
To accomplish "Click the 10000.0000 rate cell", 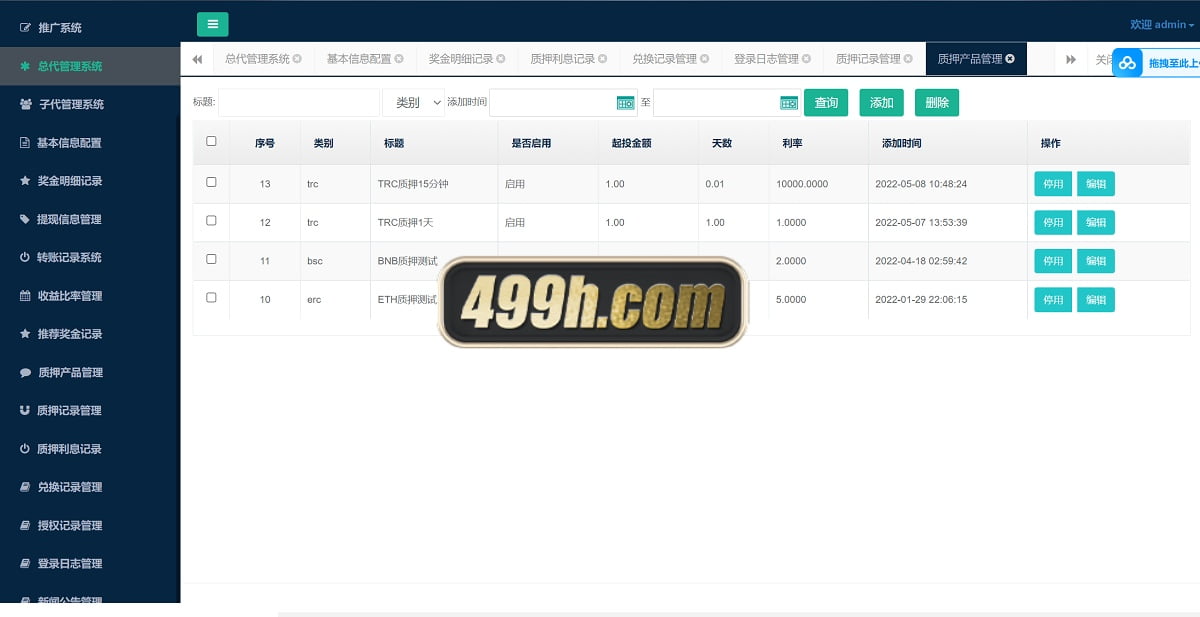I will point(802,184).
